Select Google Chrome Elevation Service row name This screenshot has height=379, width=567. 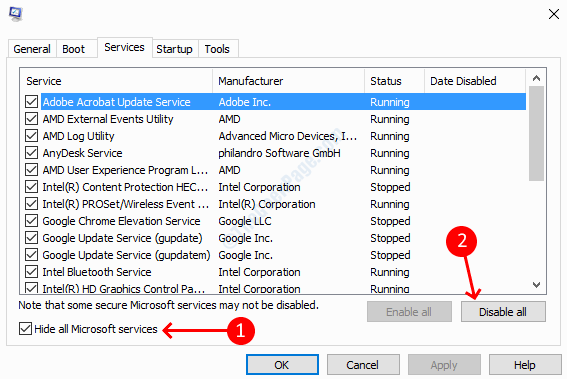click(x=122, y=221)
